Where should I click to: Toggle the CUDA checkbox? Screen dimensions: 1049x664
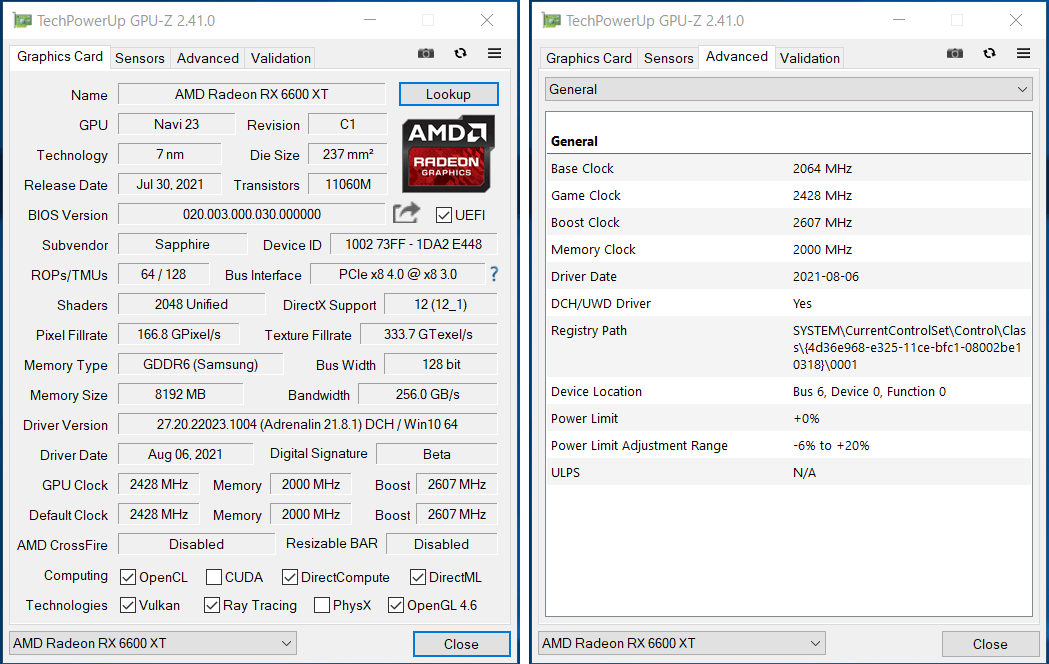[x=214, y=577]
